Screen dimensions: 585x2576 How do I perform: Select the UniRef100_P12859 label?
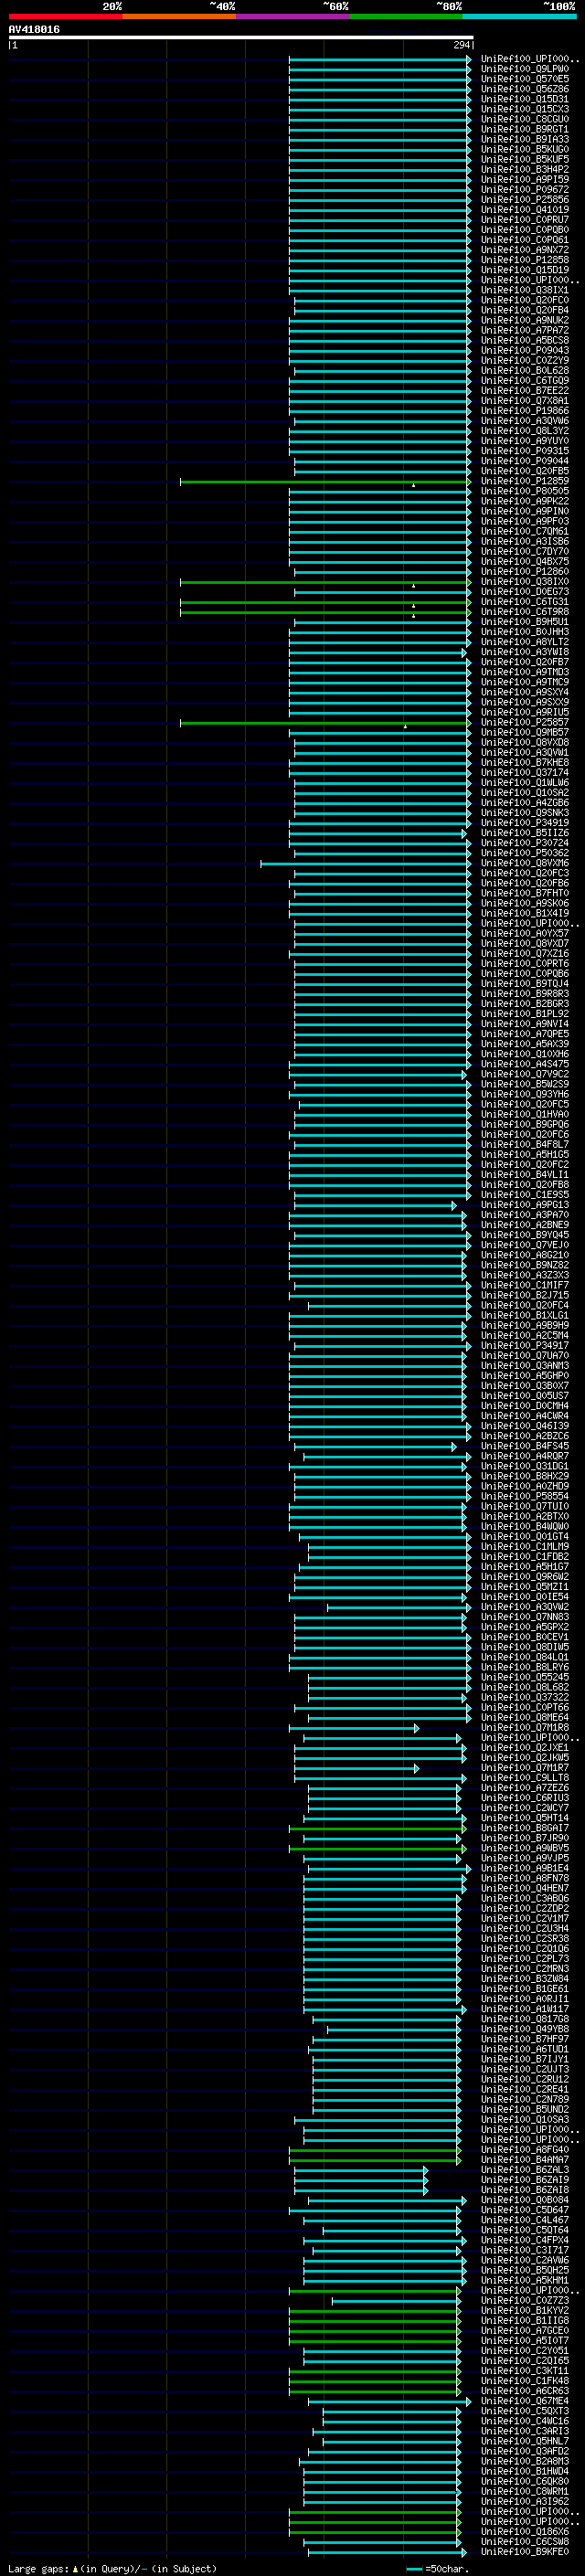click(525, 481)
